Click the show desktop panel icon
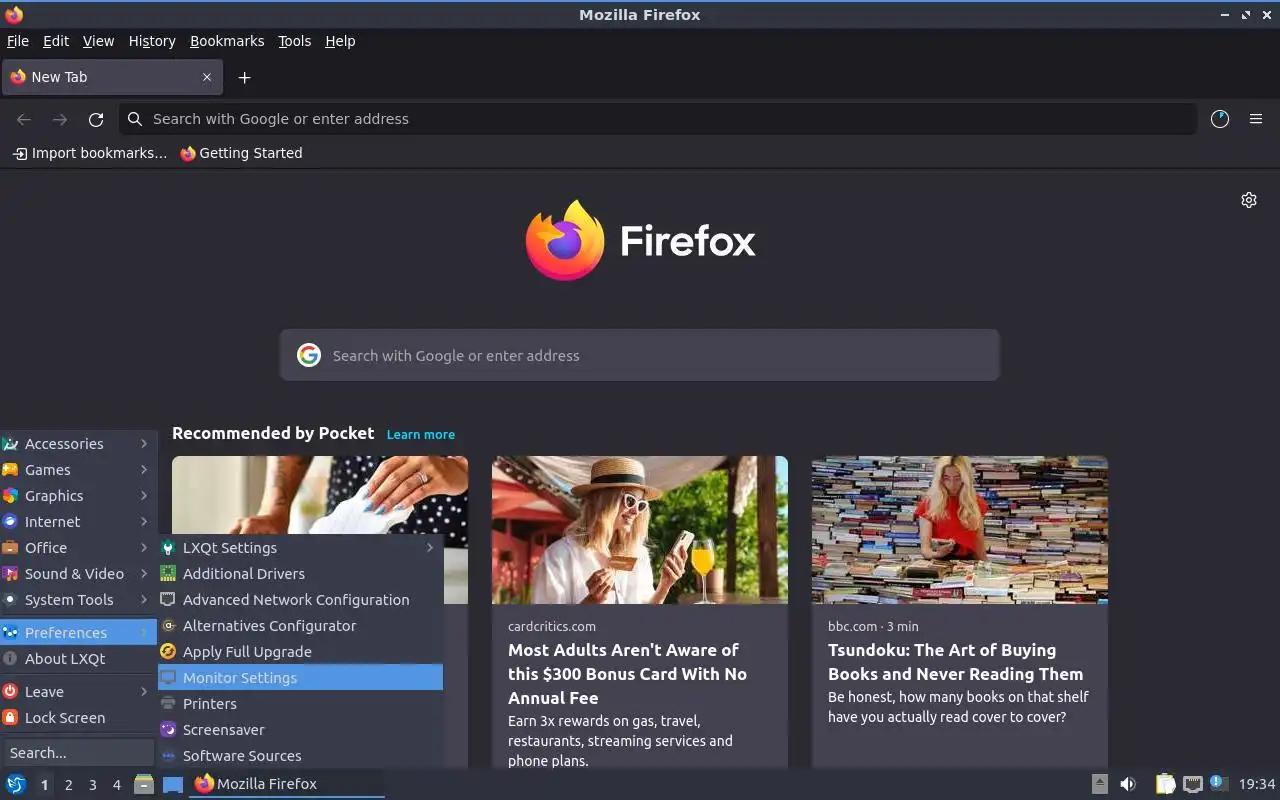 tap(173, 784)
